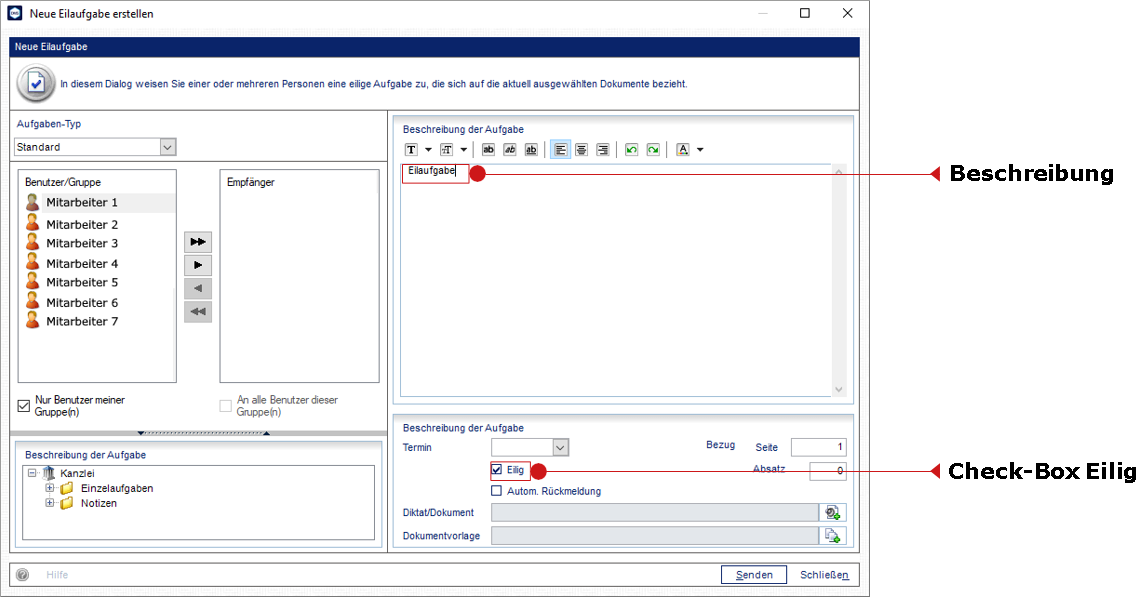Open the font type icon in toolbar
The height and width of the screenshot is (597, 1139).
[411, 150]
